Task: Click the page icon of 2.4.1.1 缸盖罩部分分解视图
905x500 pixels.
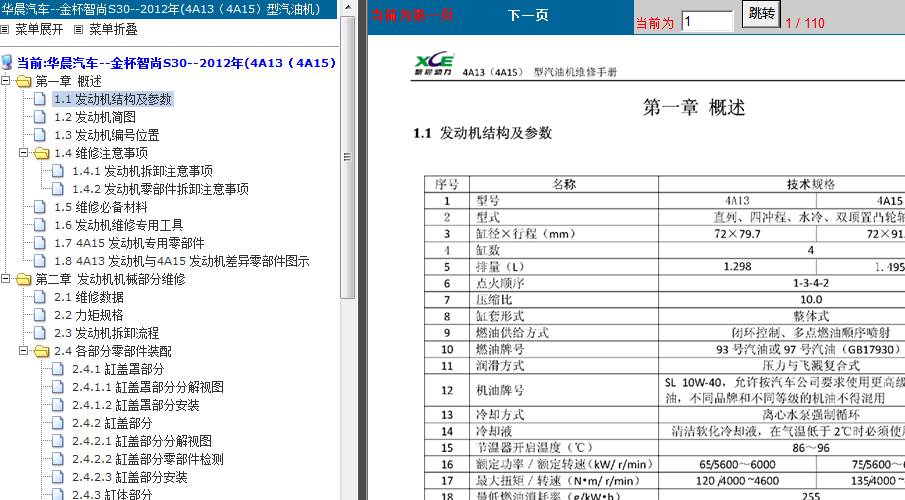Action: click(x=58, y=387)
